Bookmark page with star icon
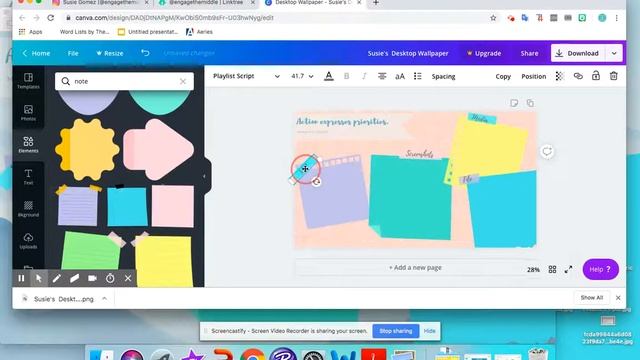640x360 pixels. [x=493, y=18]
